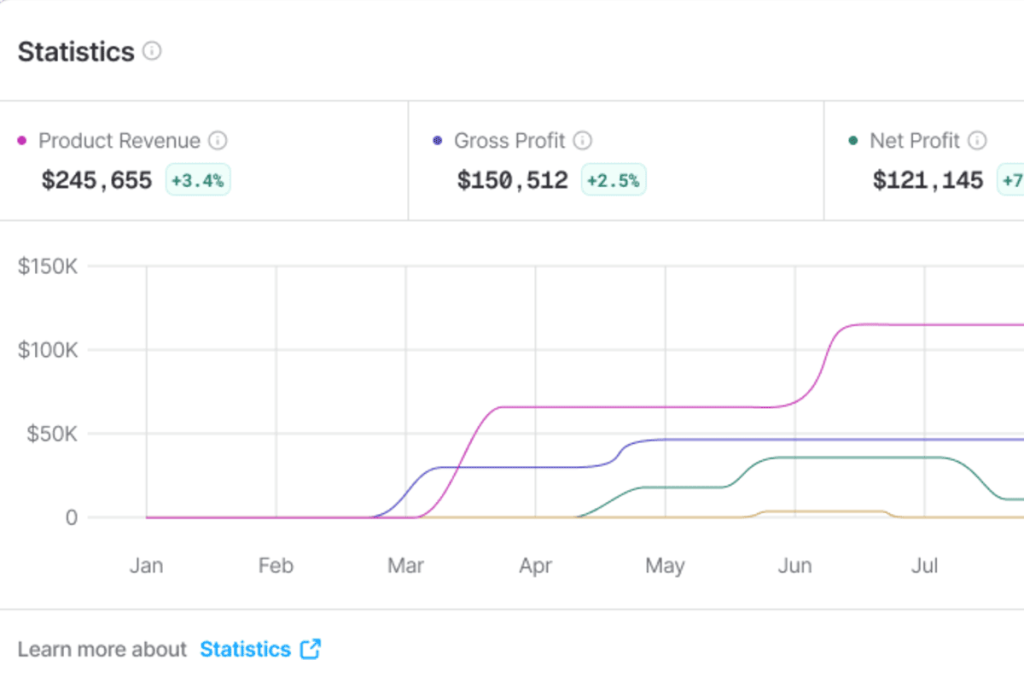Click the +3.4% change badge
This screenshot has height=683, width=1024.
tap(198, 181)
